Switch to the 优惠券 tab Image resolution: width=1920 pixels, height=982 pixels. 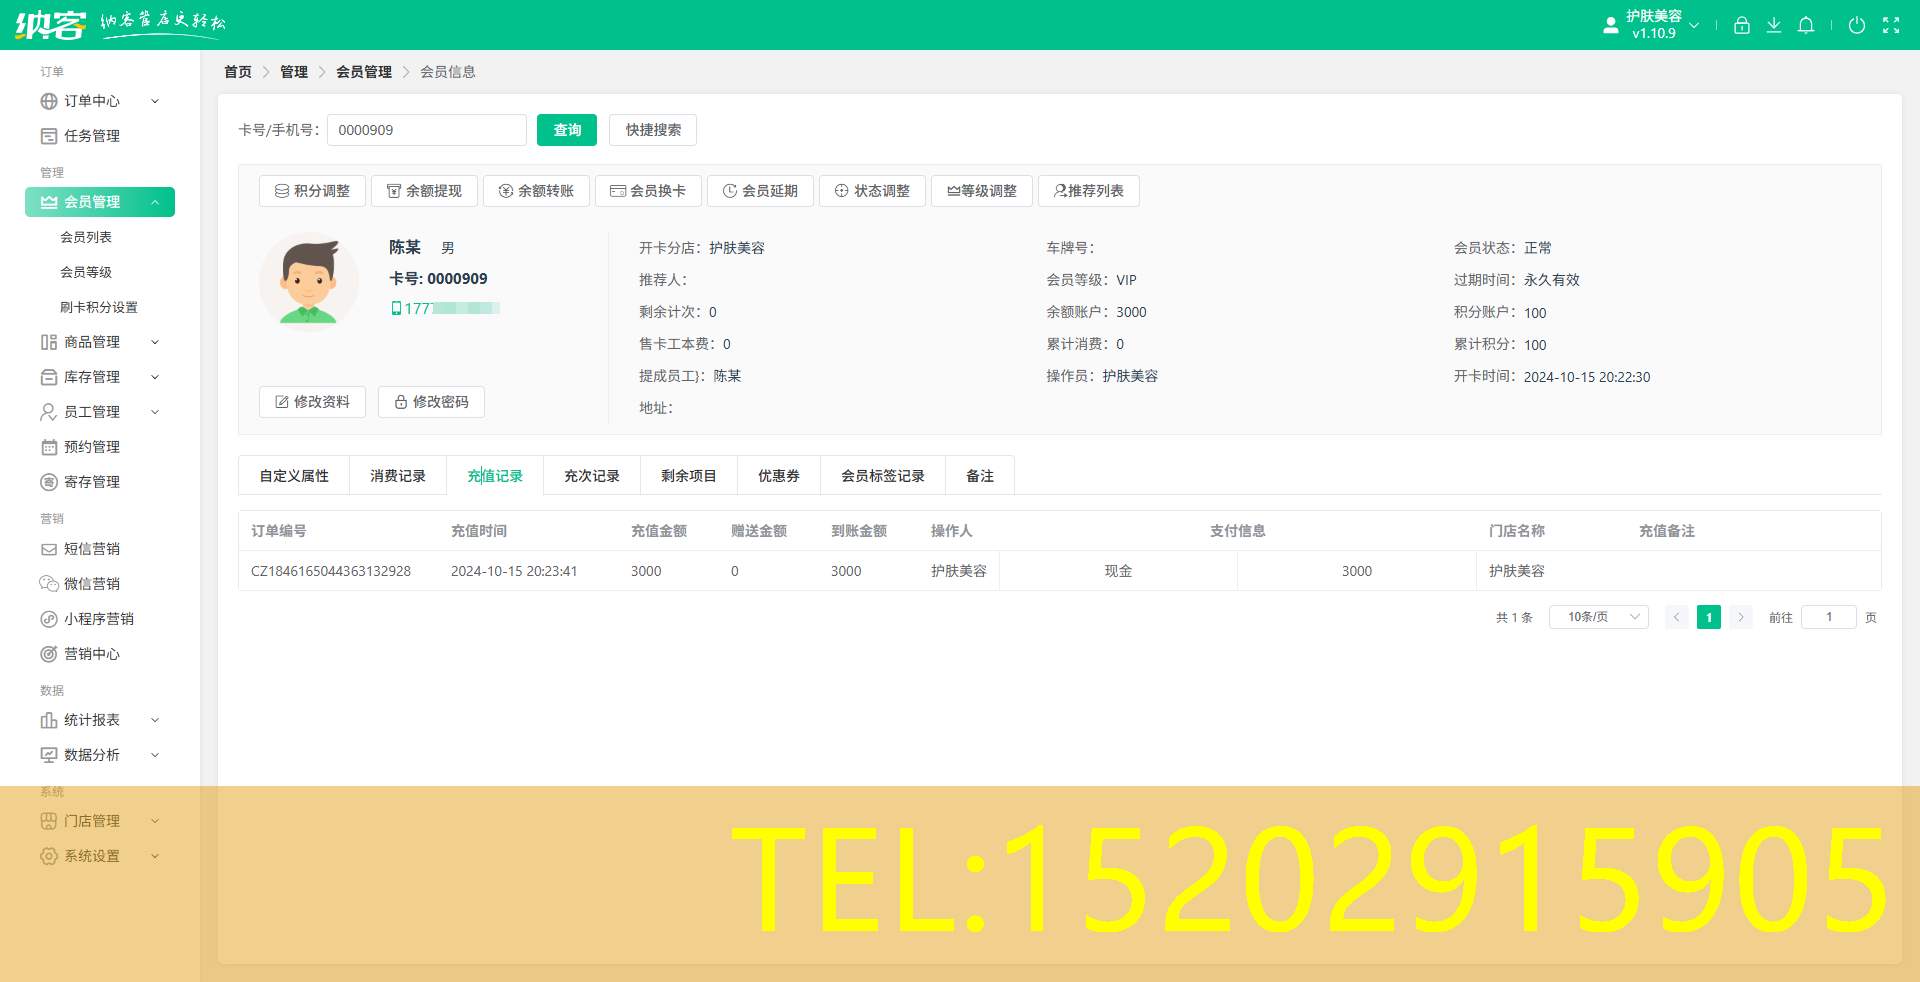click(778, 475)
